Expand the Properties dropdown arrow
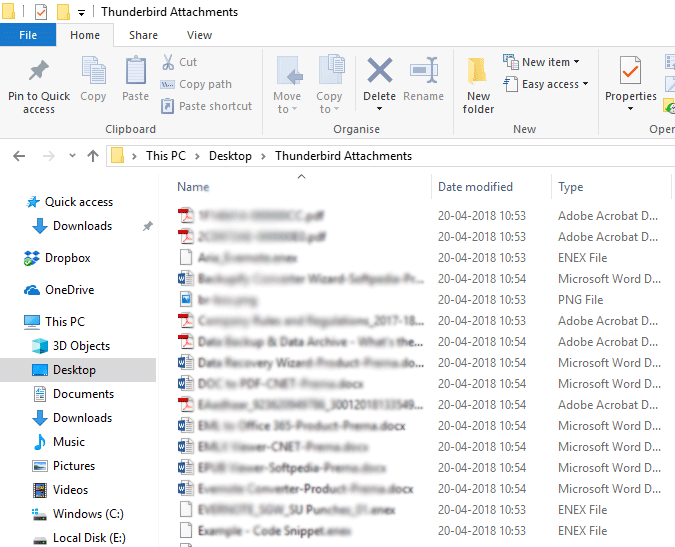This screenshot has width=675, height=547. point(630,109)
